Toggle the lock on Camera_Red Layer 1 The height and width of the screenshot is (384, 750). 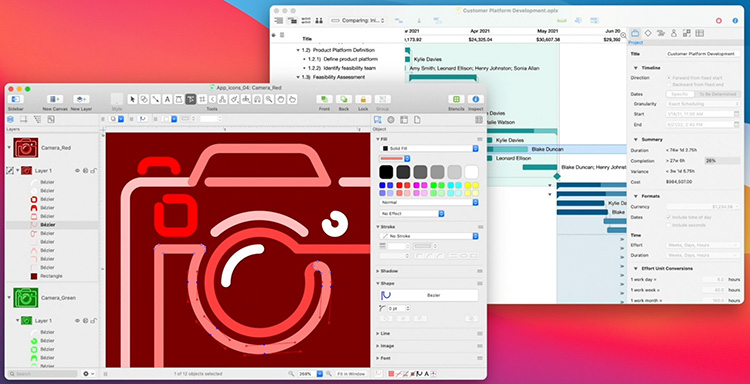click(x=94, y=170)
